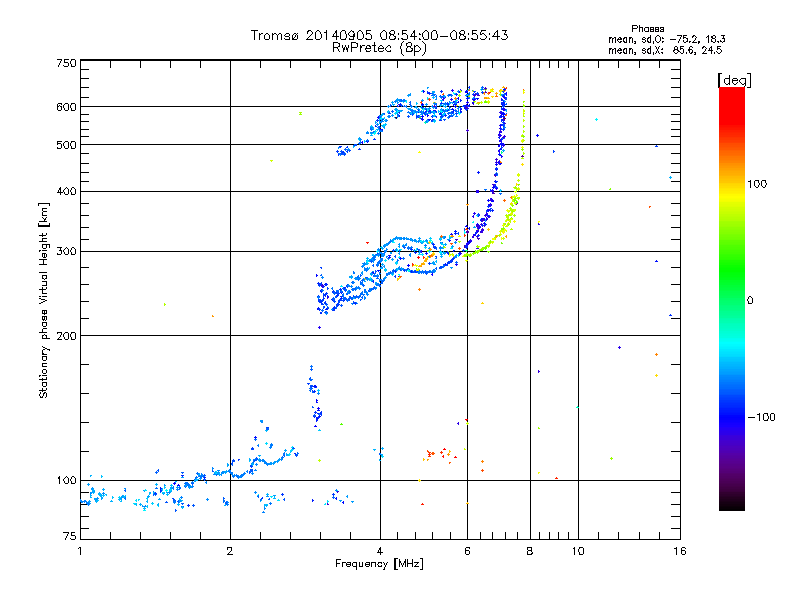Click the y-axis tick label '750'

pyautogui.click(x=66, y=63)
